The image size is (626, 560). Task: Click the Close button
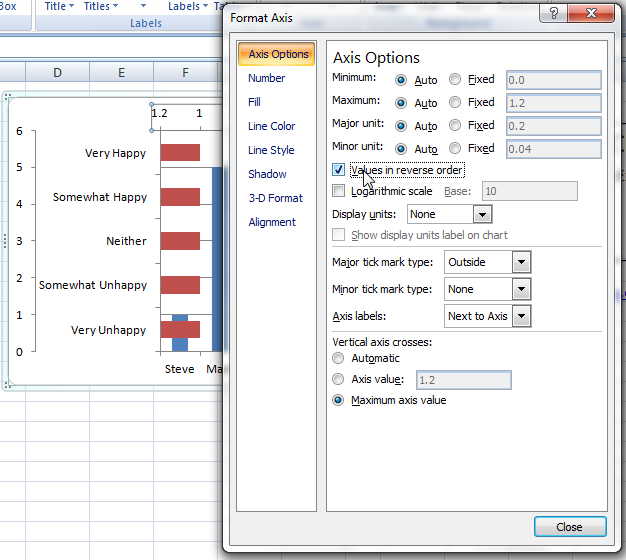(570, 527)
